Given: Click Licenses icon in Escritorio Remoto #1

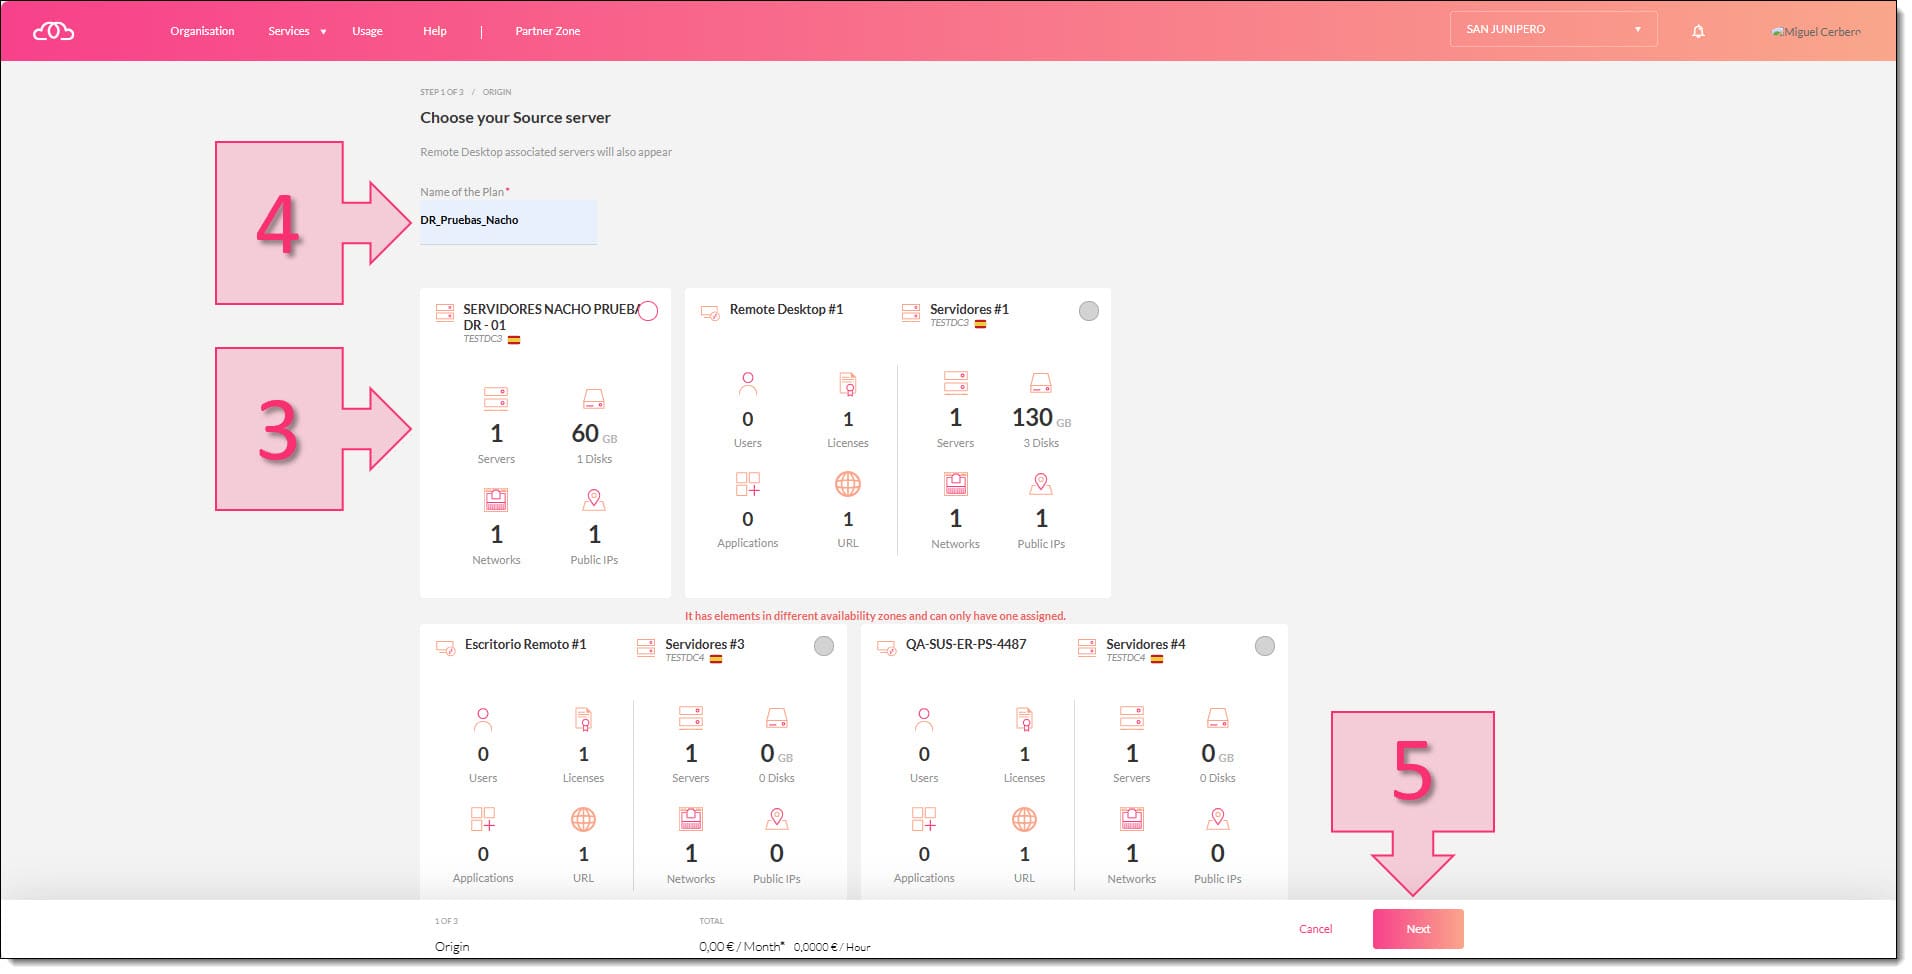Looking at the screenshot, I should [x=583, y=718].
